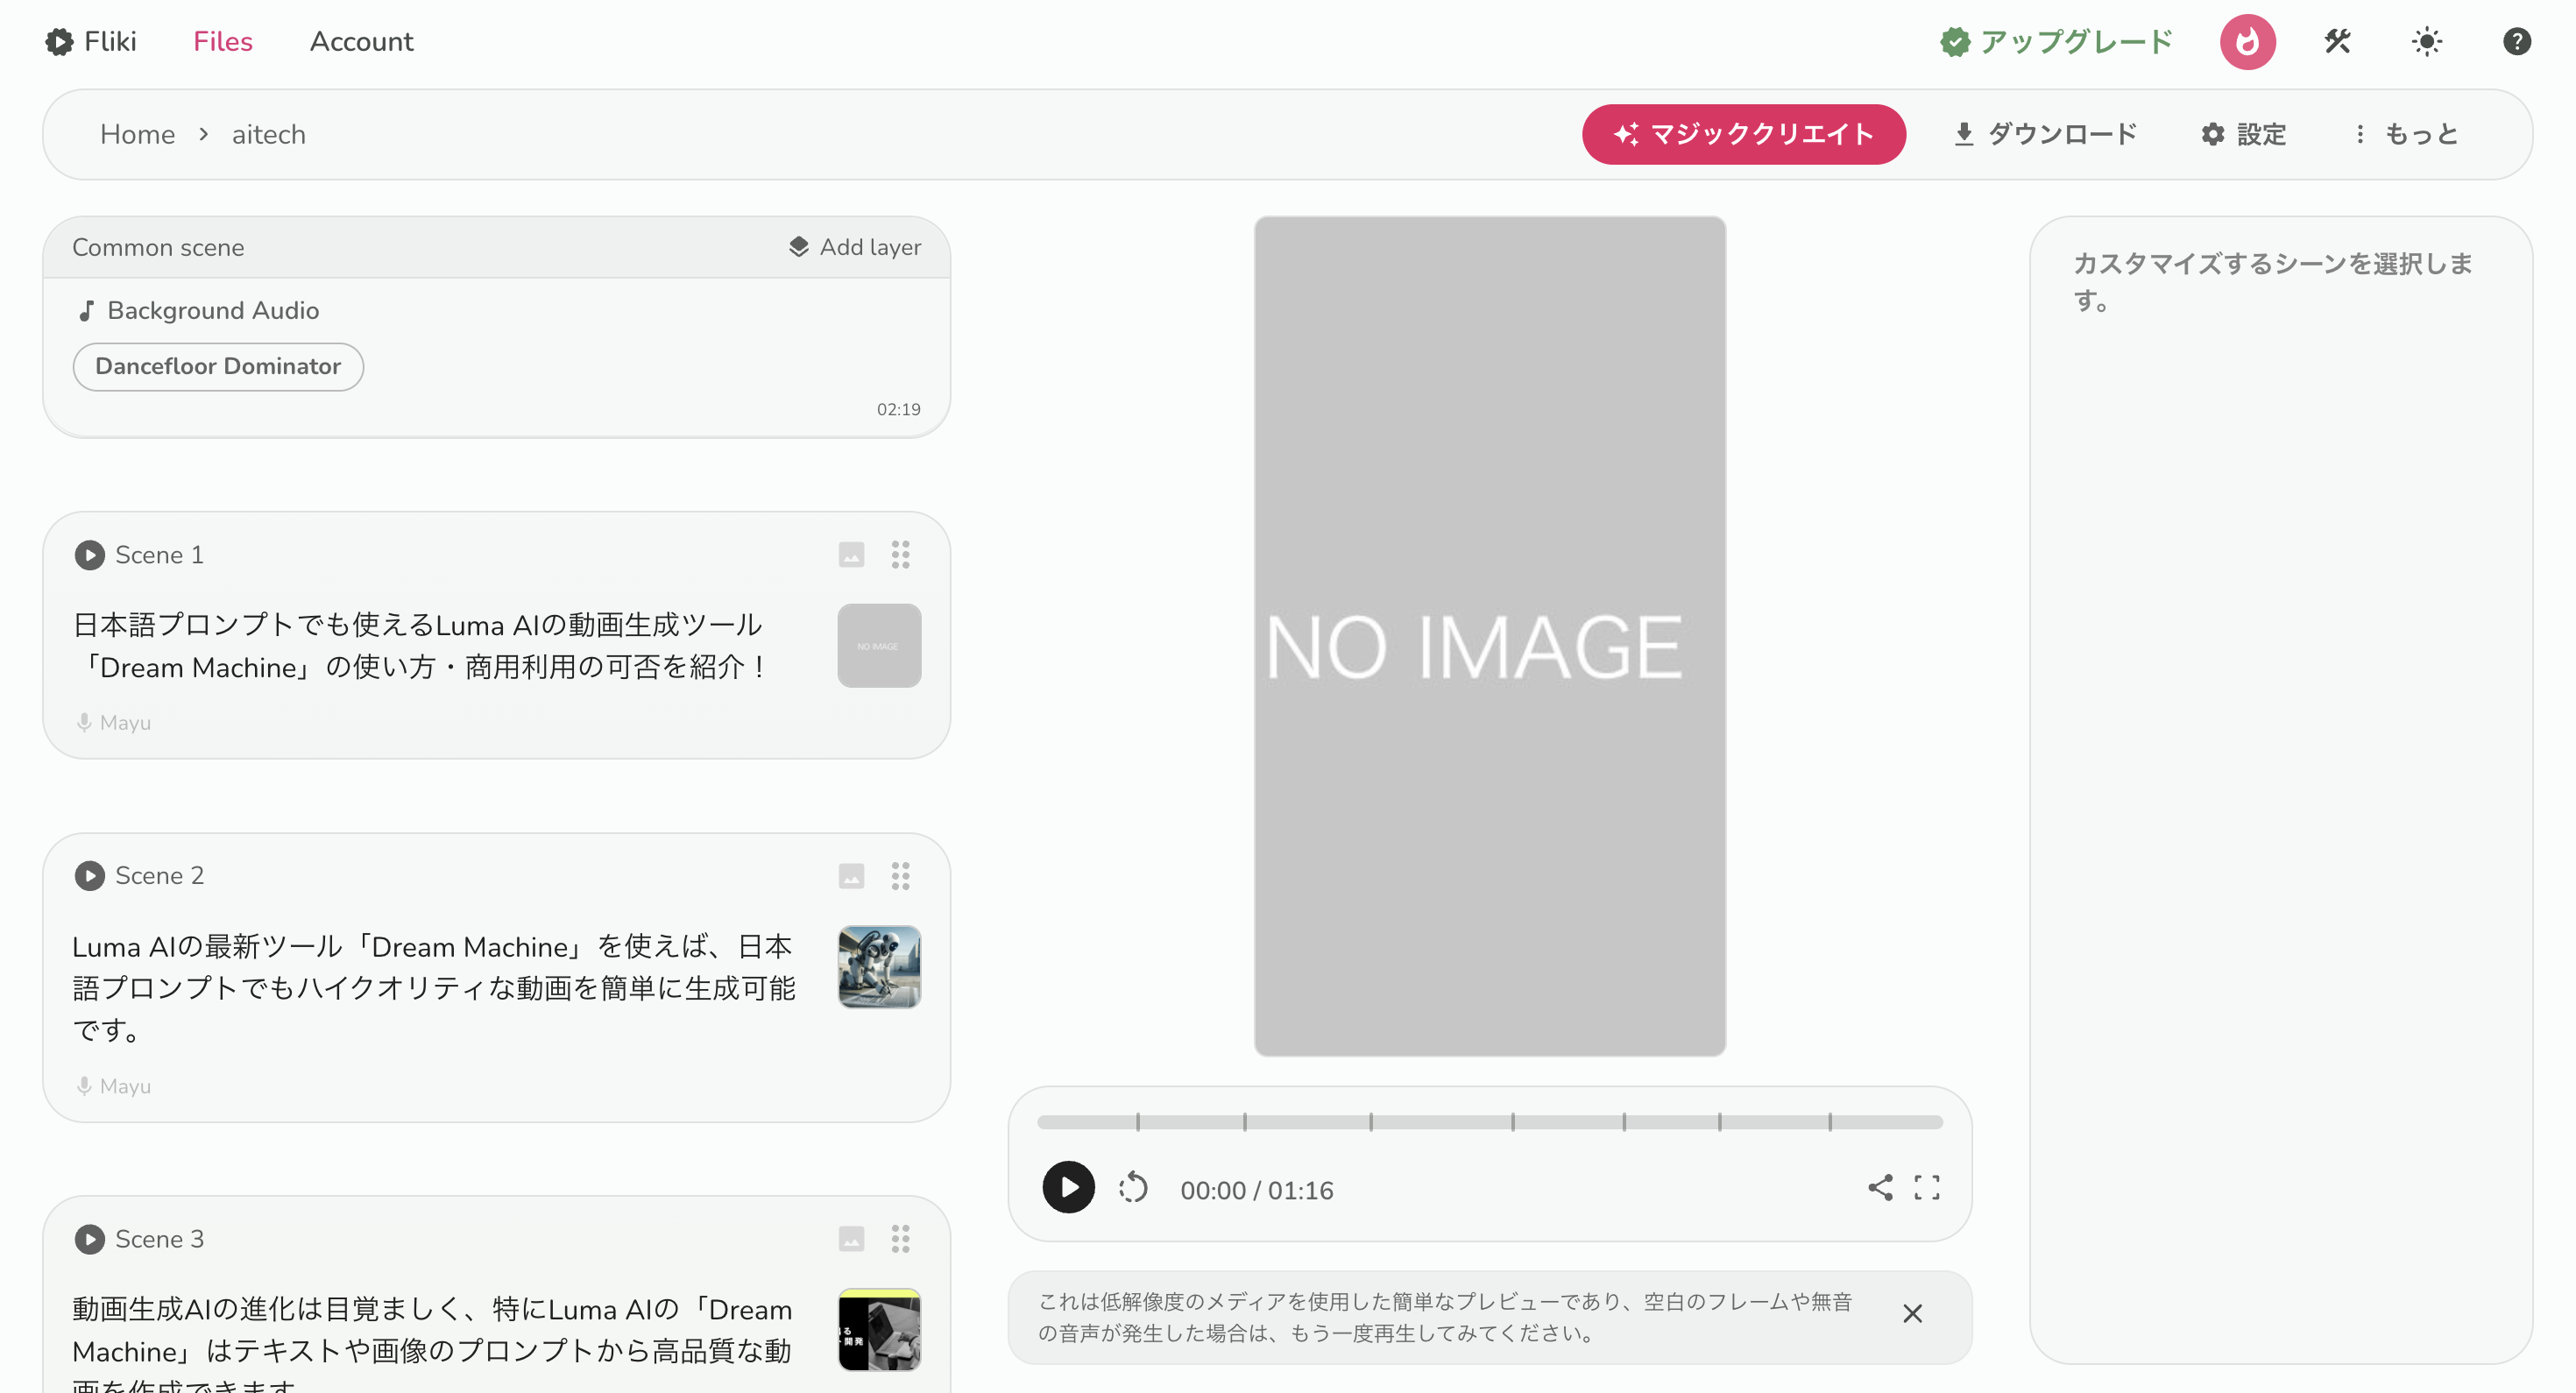Select the Scene 1 script text
The width and height of the screenshot is (2576, 1393).
[x=420, y=645]
